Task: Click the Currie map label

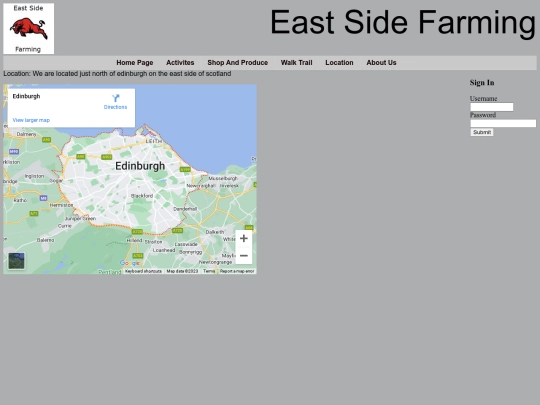Action: coord(65,226)
